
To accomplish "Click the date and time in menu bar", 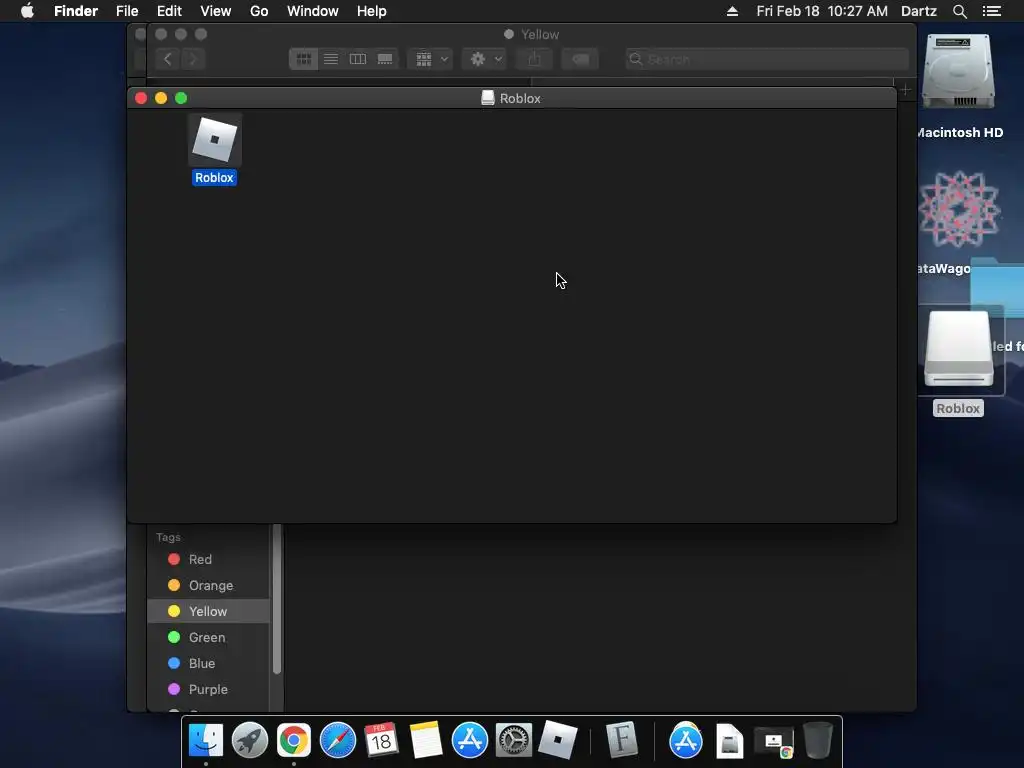I will click(x=822, y=11).
